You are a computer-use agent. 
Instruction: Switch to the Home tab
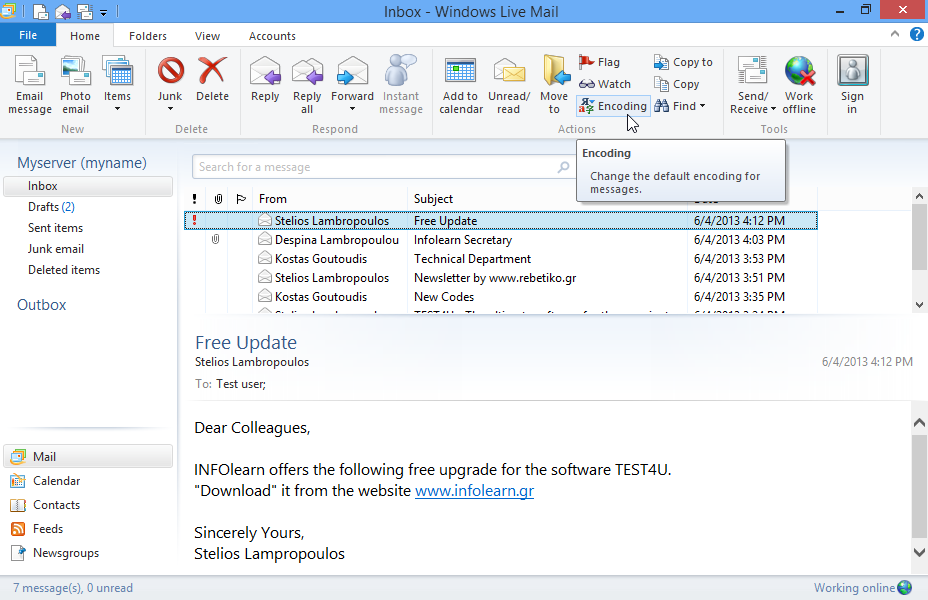(85, 36)
